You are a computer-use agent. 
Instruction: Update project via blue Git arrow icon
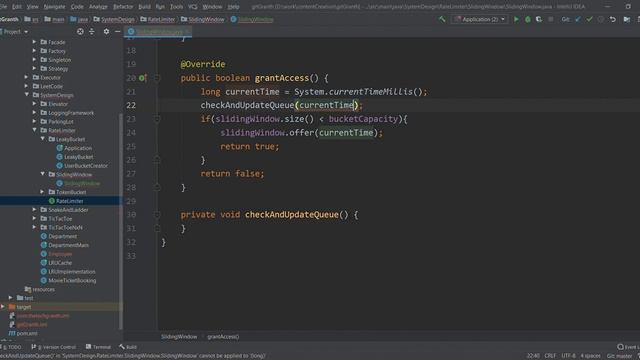[x=578, y=19]
